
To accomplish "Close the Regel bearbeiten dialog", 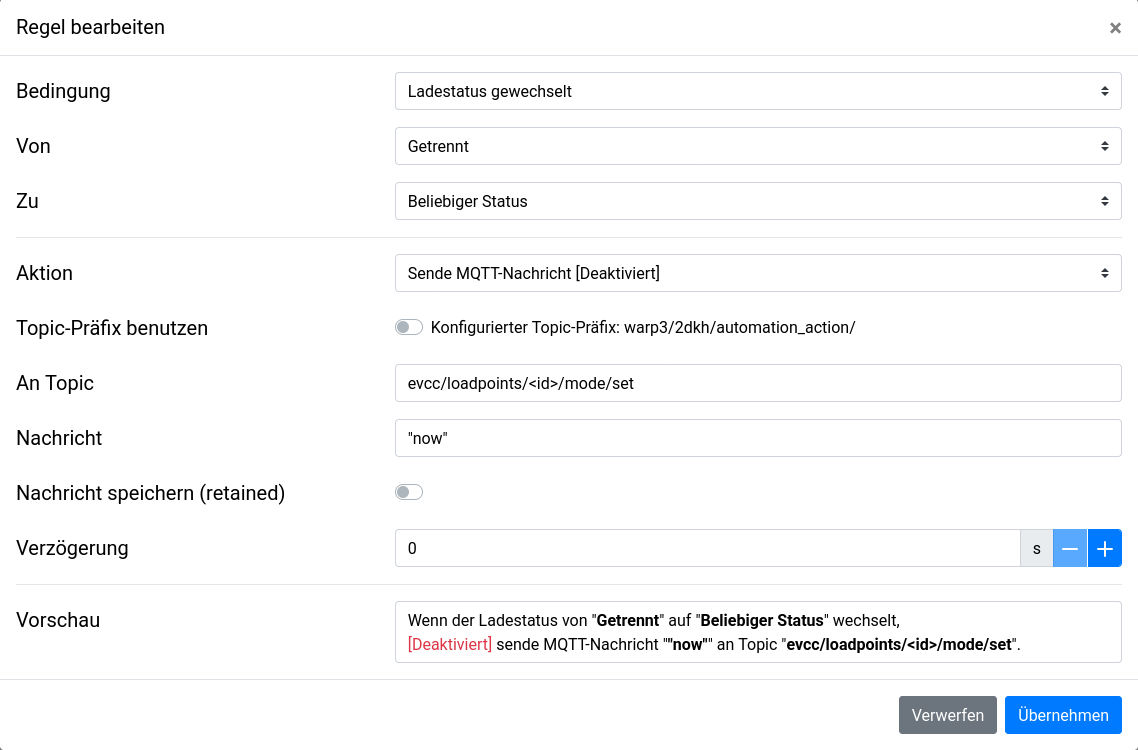I will tap(1115, 28).
